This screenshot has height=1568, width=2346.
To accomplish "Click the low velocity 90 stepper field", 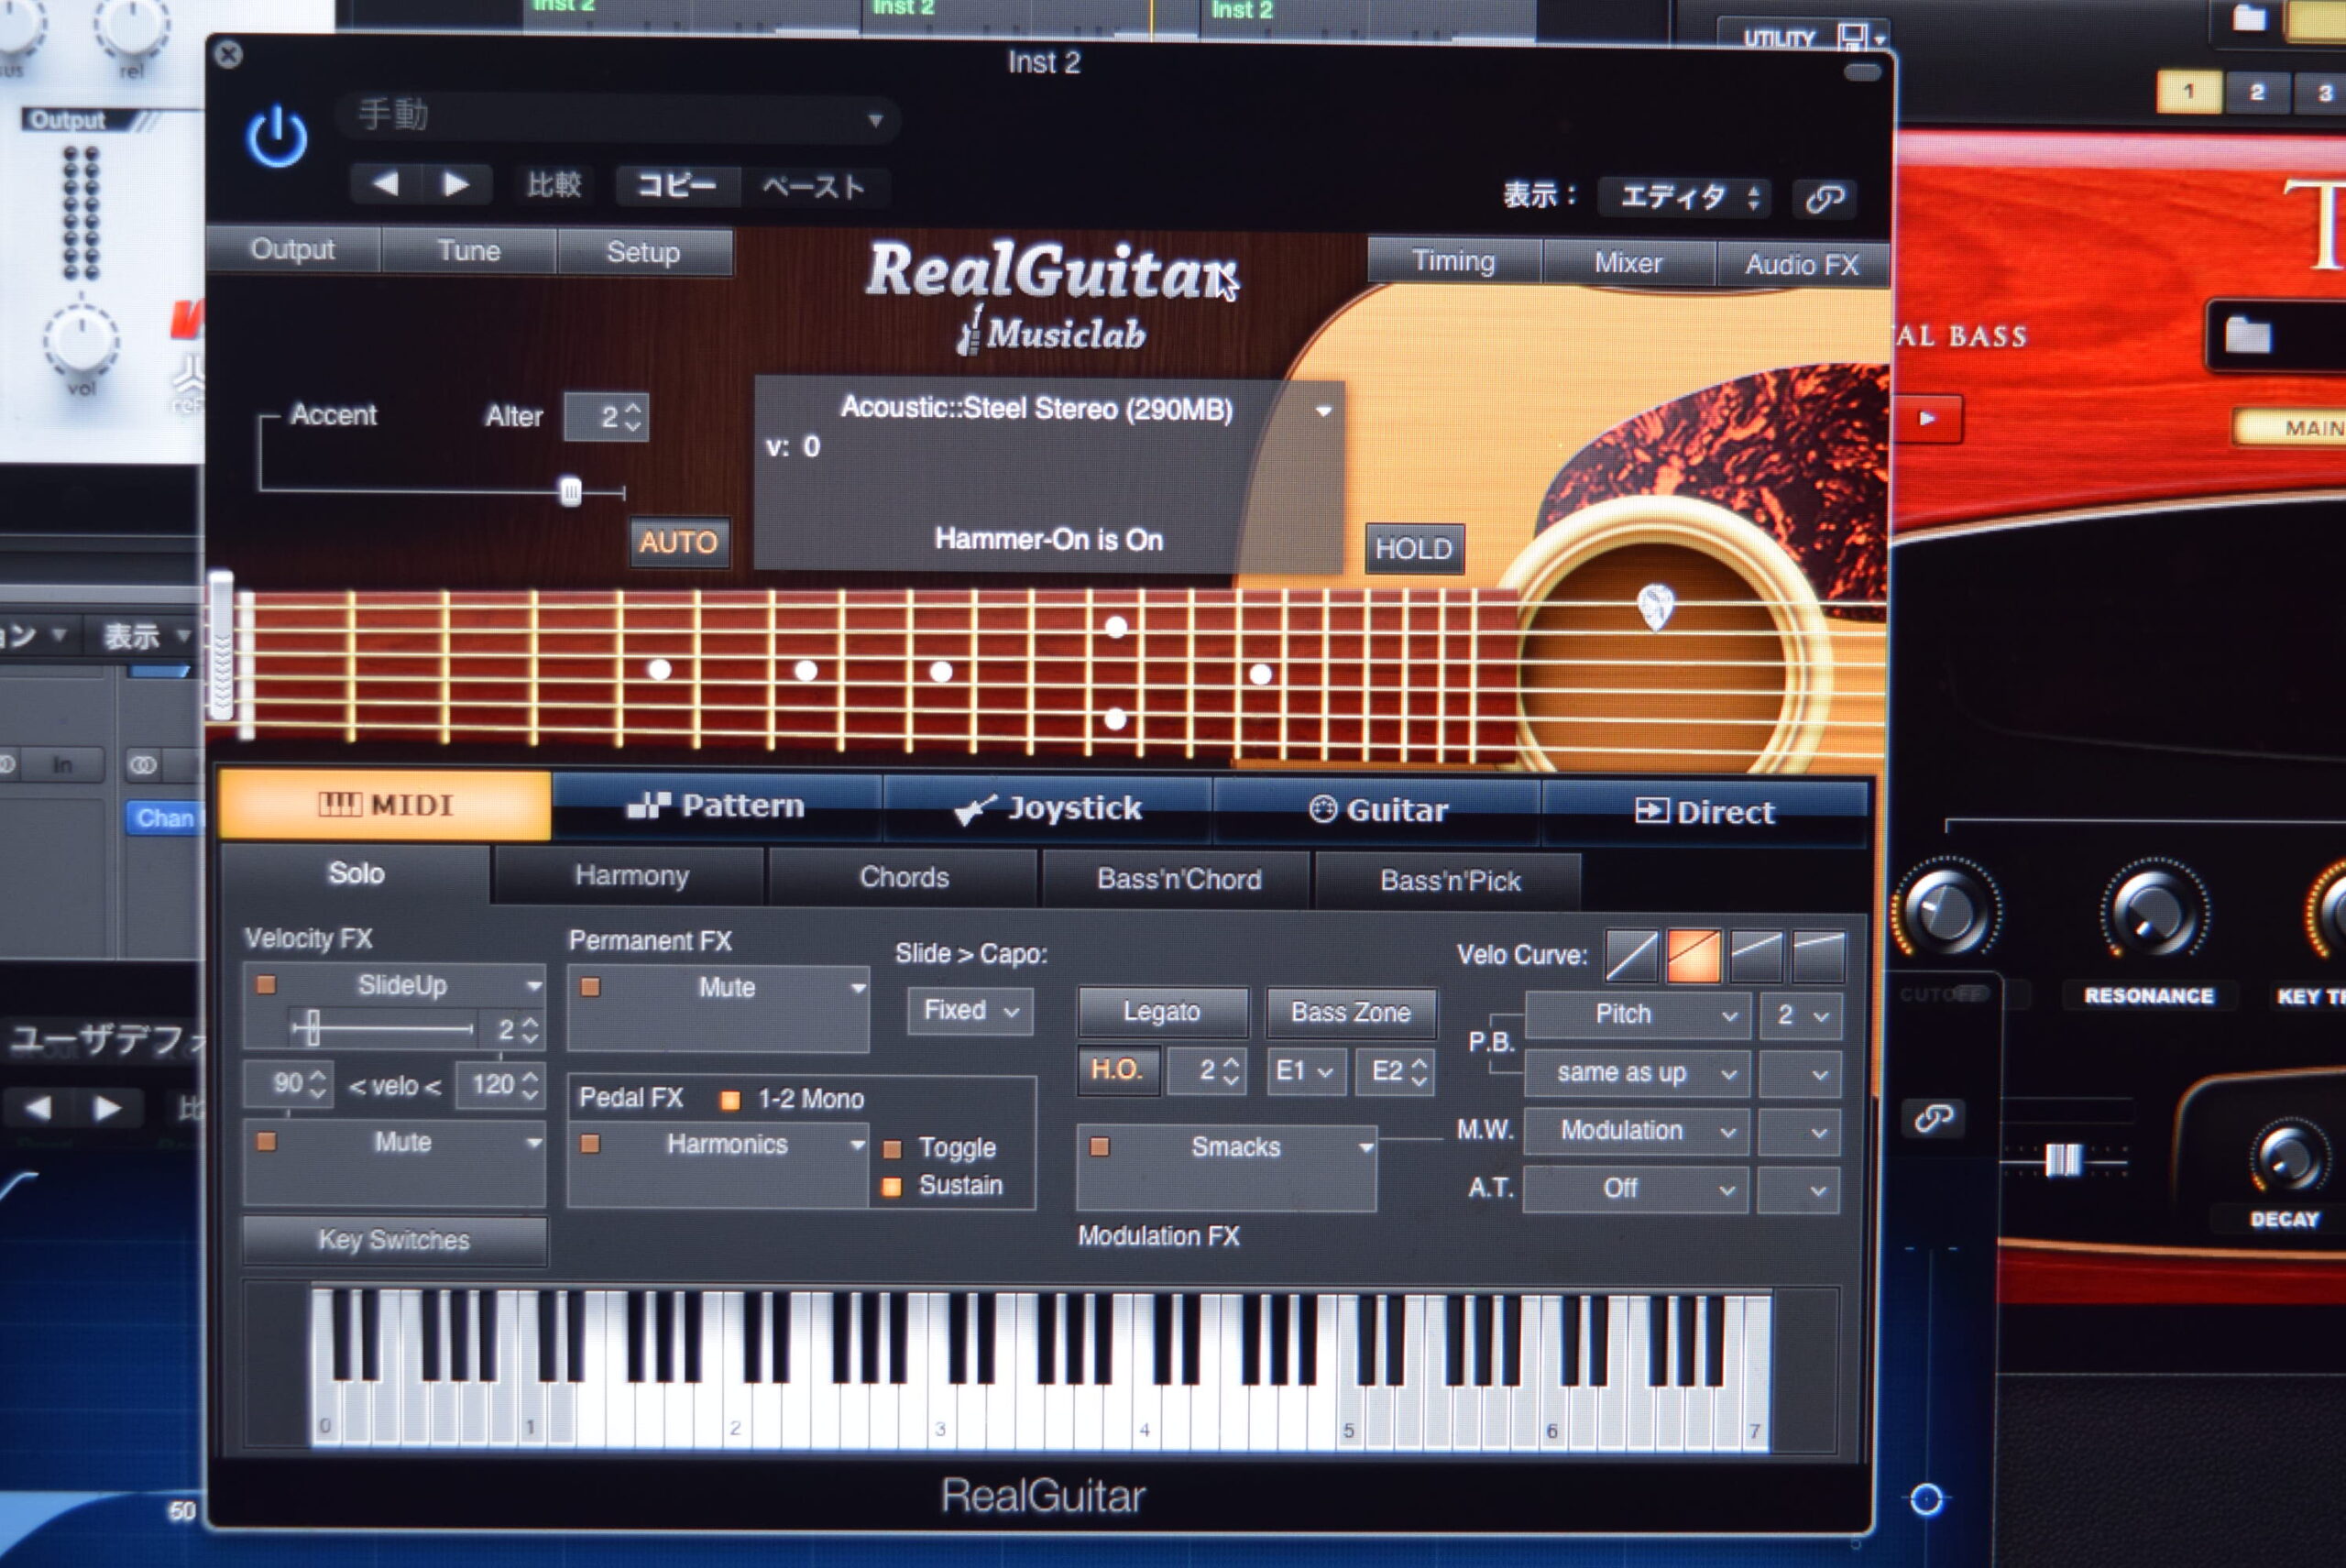I will 288,1084.
